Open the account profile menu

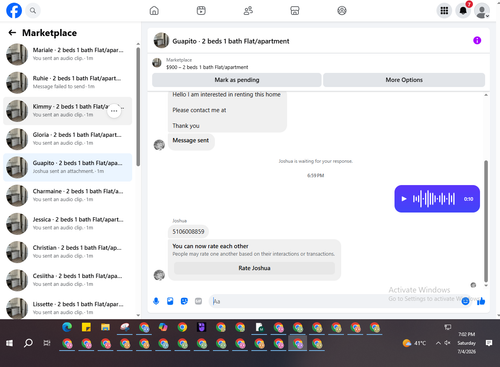click(x=482, y=11)
